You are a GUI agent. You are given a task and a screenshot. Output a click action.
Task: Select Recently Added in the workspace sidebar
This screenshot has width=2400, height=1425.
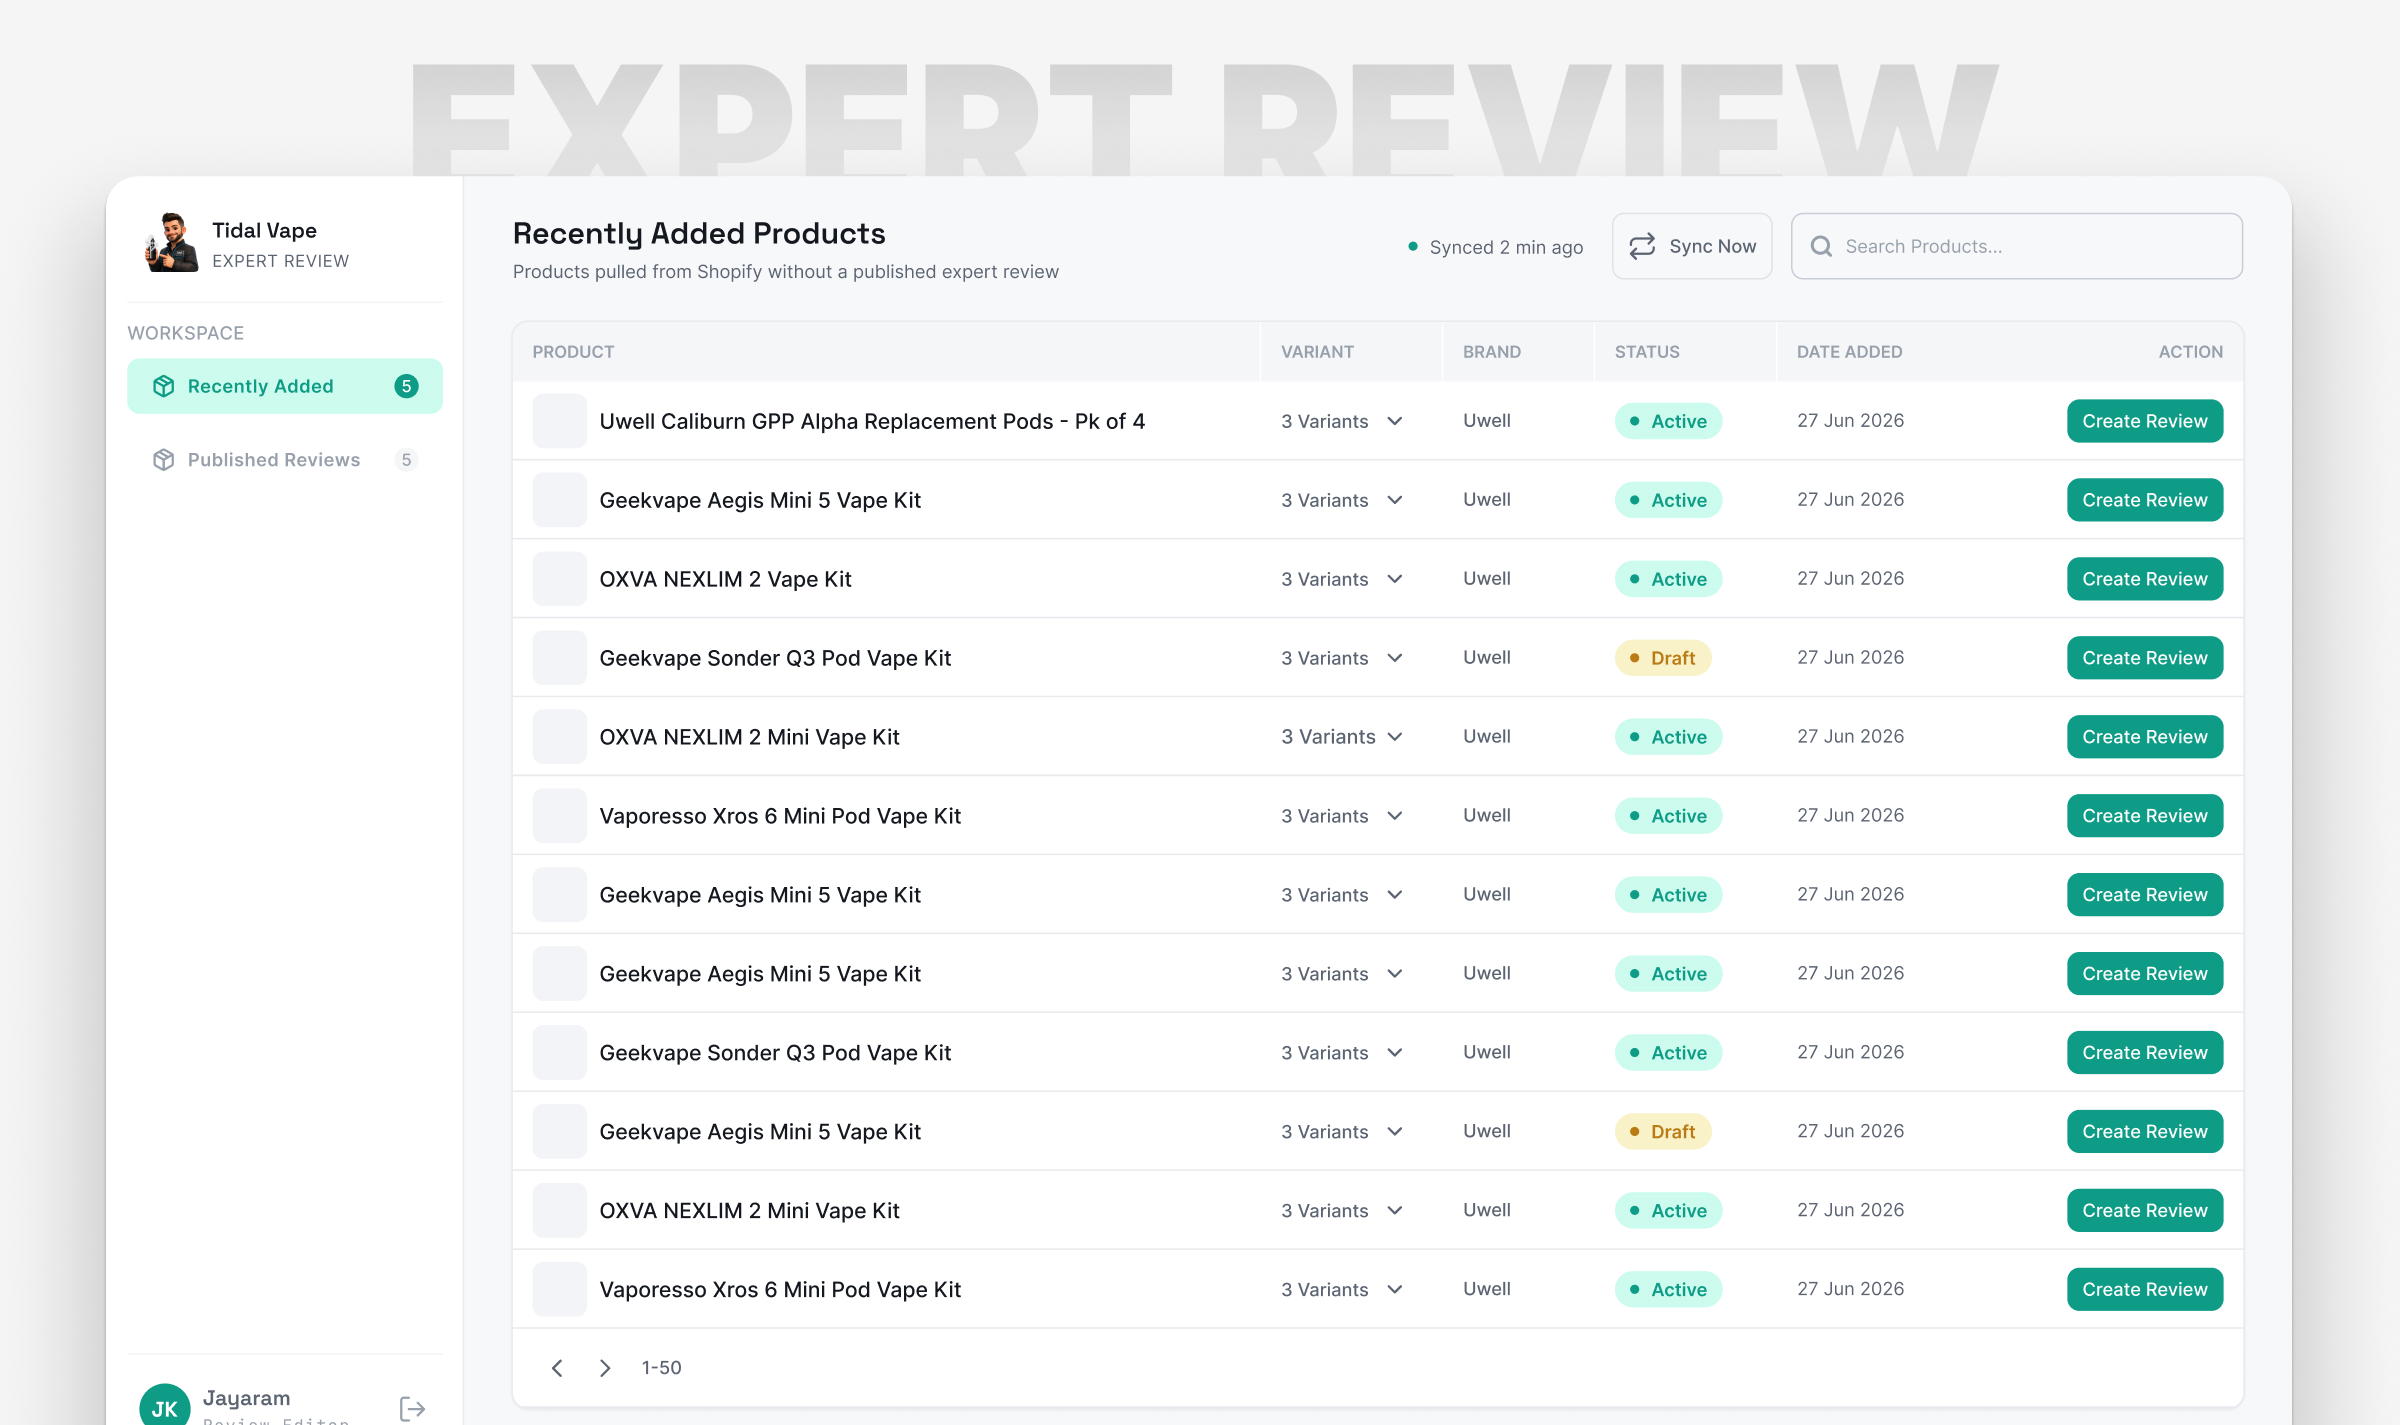pyautogui.click(x=285, y=386)
